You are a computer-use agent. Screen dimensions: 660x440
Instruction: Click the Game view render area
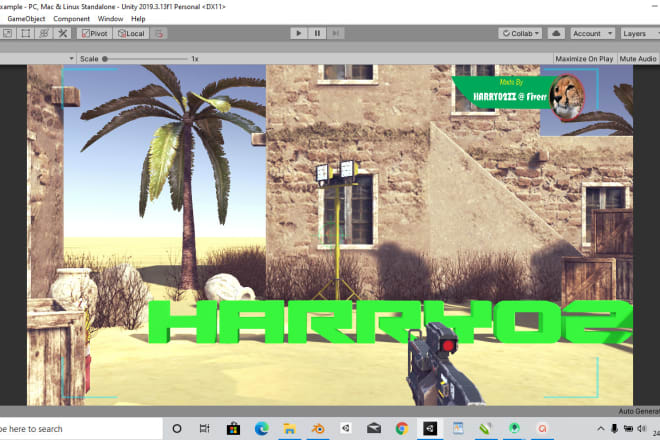[x=330, y=235]
